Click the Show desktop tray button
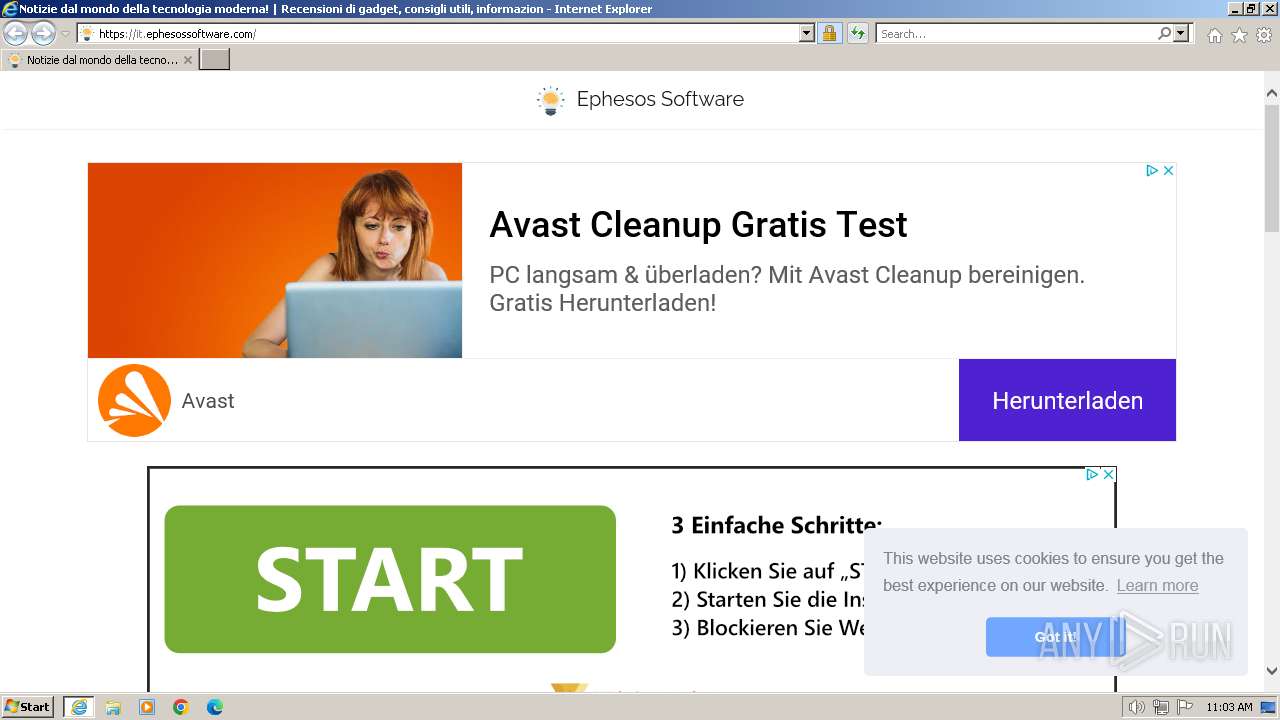 pyautogui.click(x=1269, y=707)
